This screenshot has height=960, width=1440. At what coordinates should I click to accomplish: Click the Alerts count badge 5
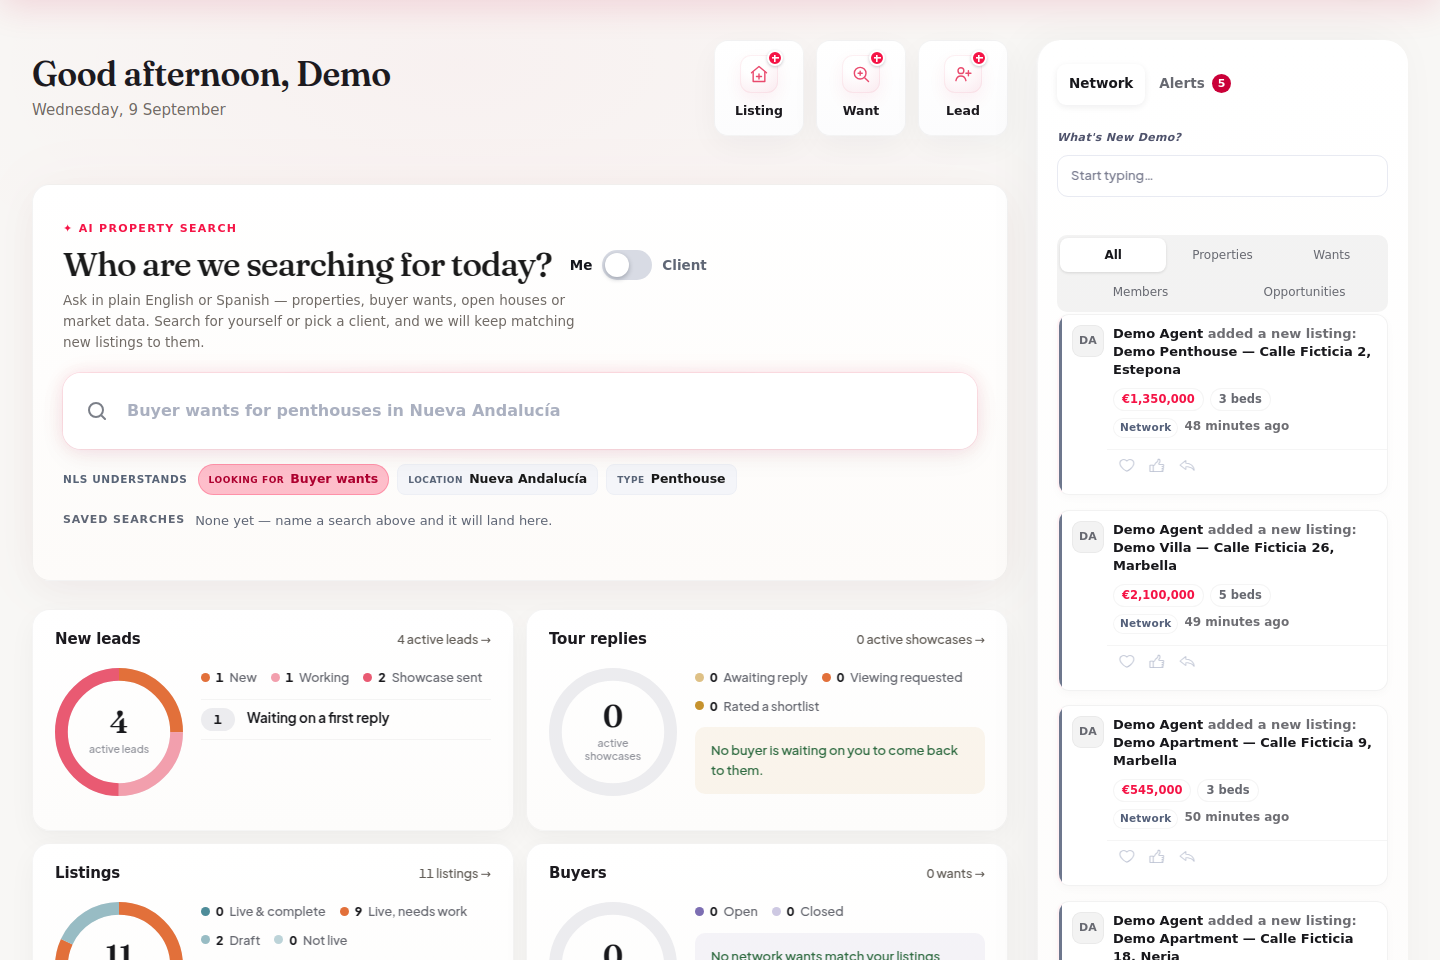coord(1222,83)
